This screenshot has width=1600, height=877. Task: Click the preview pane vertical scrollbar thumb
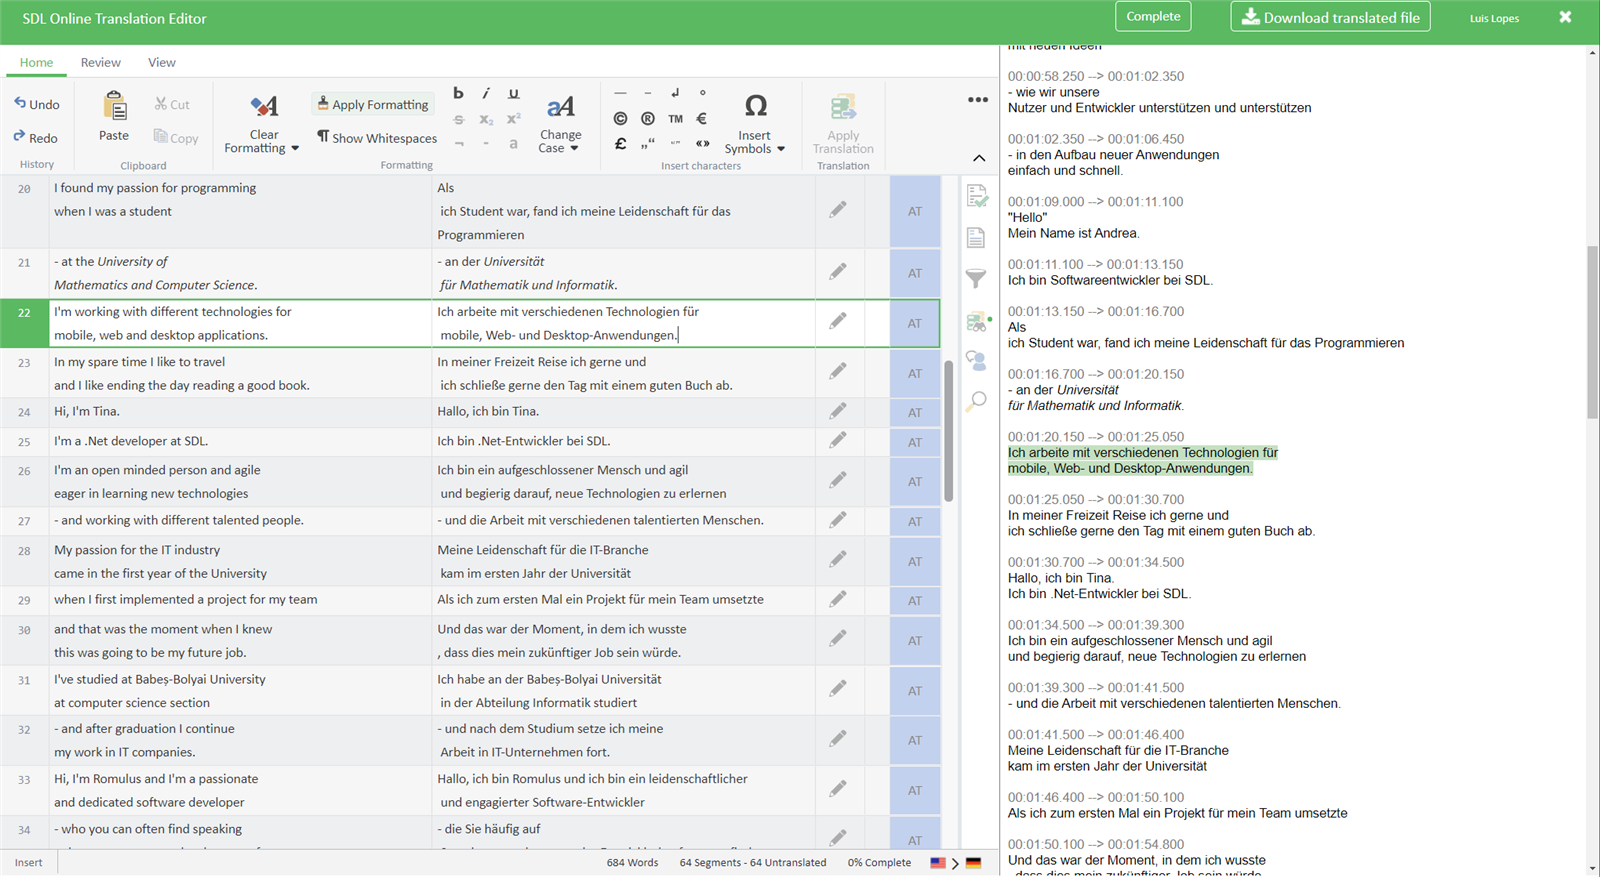[1593, 332]
